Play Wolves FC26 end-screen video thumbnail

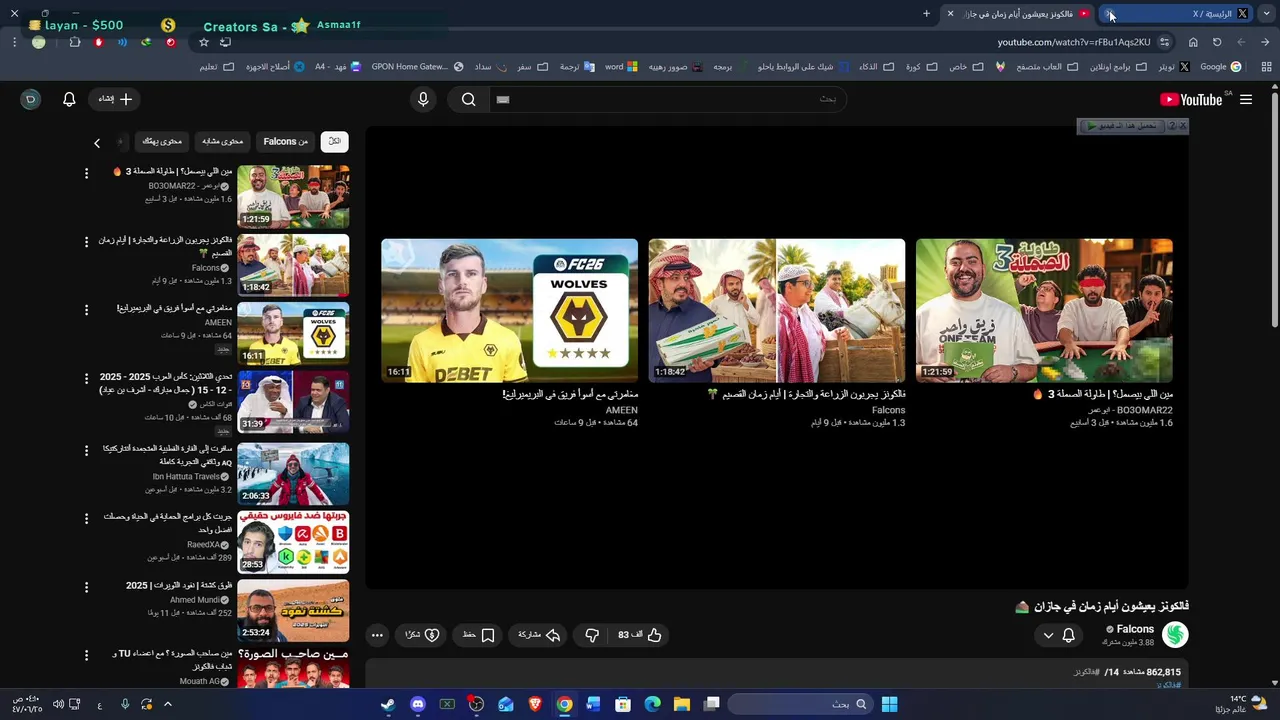pyautogui.click(x=509, y=310)
